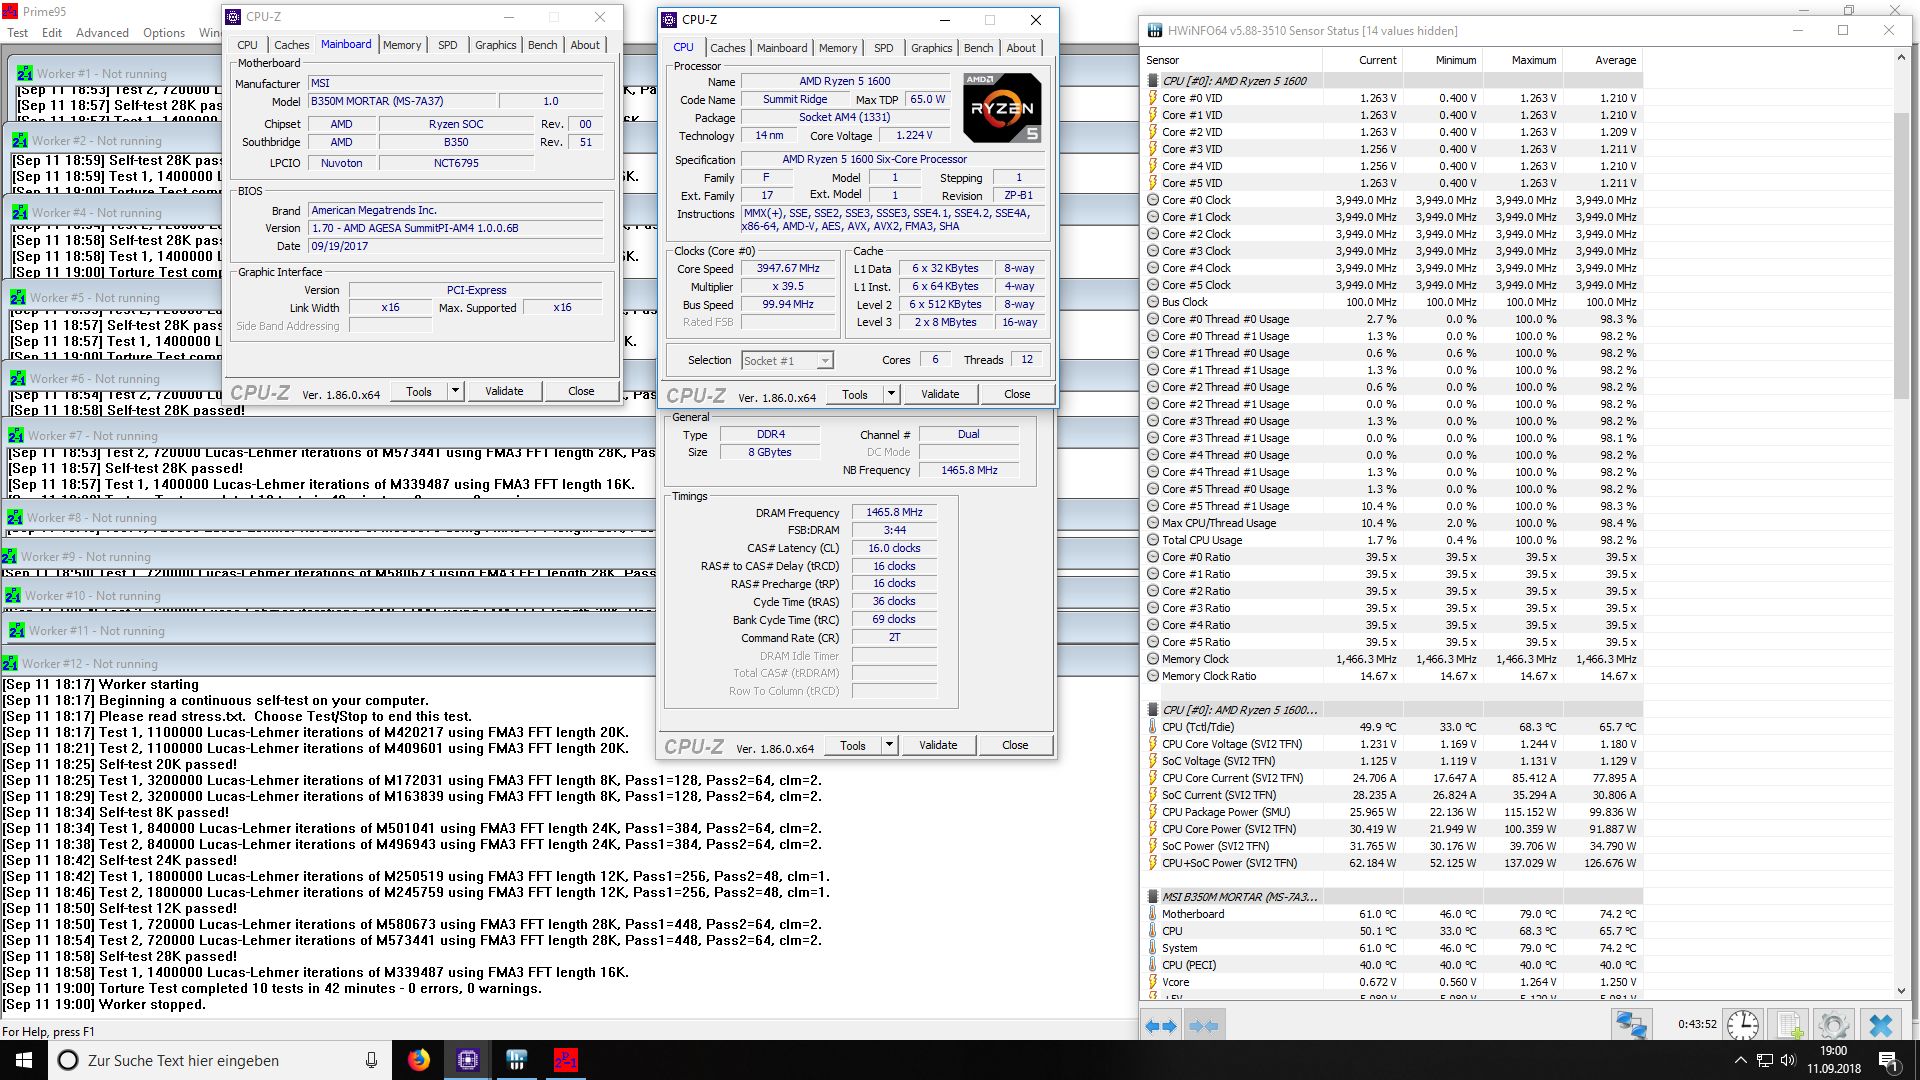Open Tools dropdown arrow in CPU tab window
The image size is (1920, 1080).
click(891, 394)
